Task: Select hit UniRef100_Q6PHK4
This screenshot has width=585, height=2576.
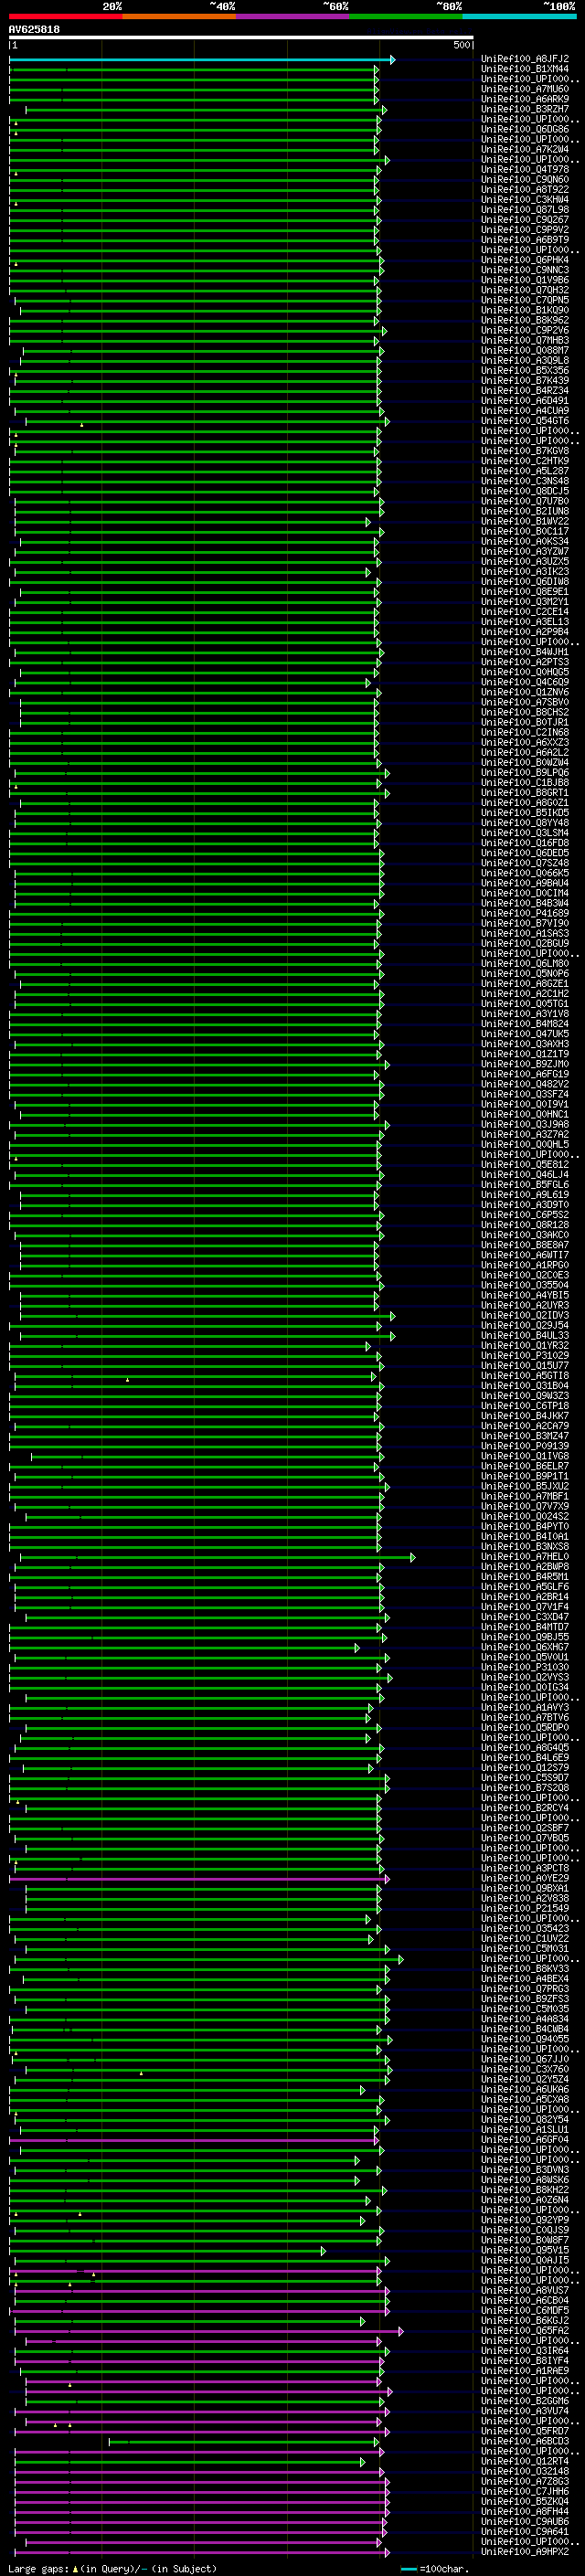Action: click(x=525, y=260)
